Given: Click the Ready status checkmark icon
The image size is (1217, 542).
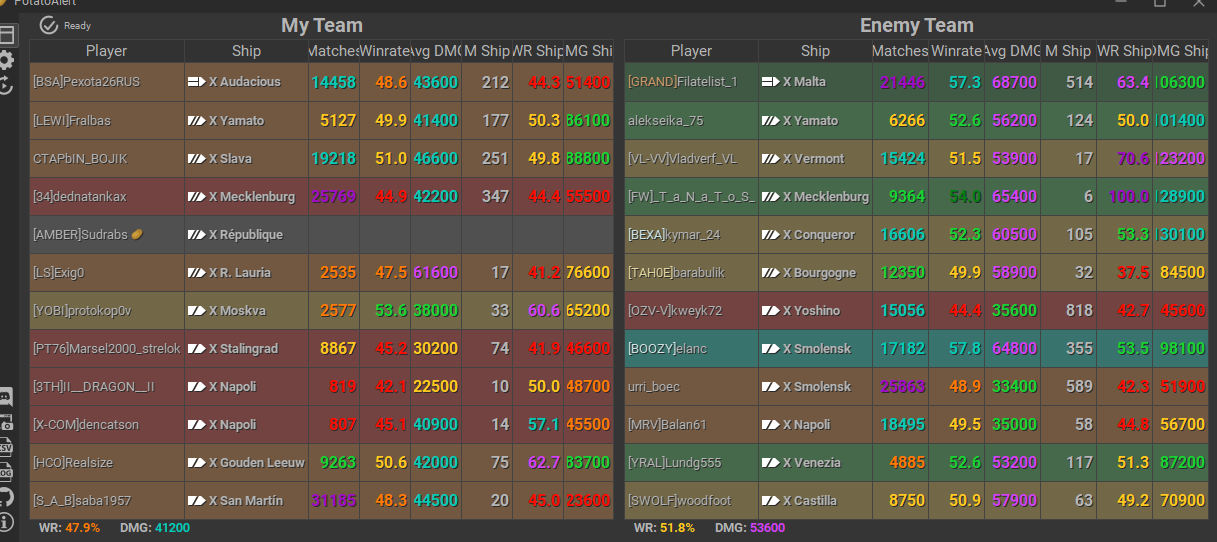Looking at the screenshot, I should click(x=49, y=25).
